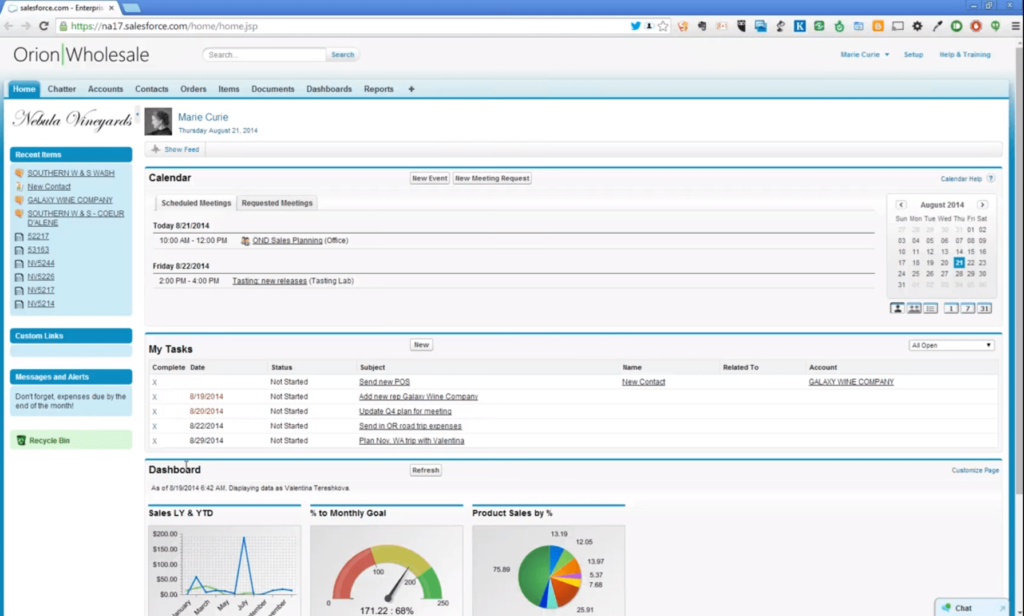Screen dimensions: 1024x616
Task: Click the calendar list view icon
Action: (x=930, y=309)
